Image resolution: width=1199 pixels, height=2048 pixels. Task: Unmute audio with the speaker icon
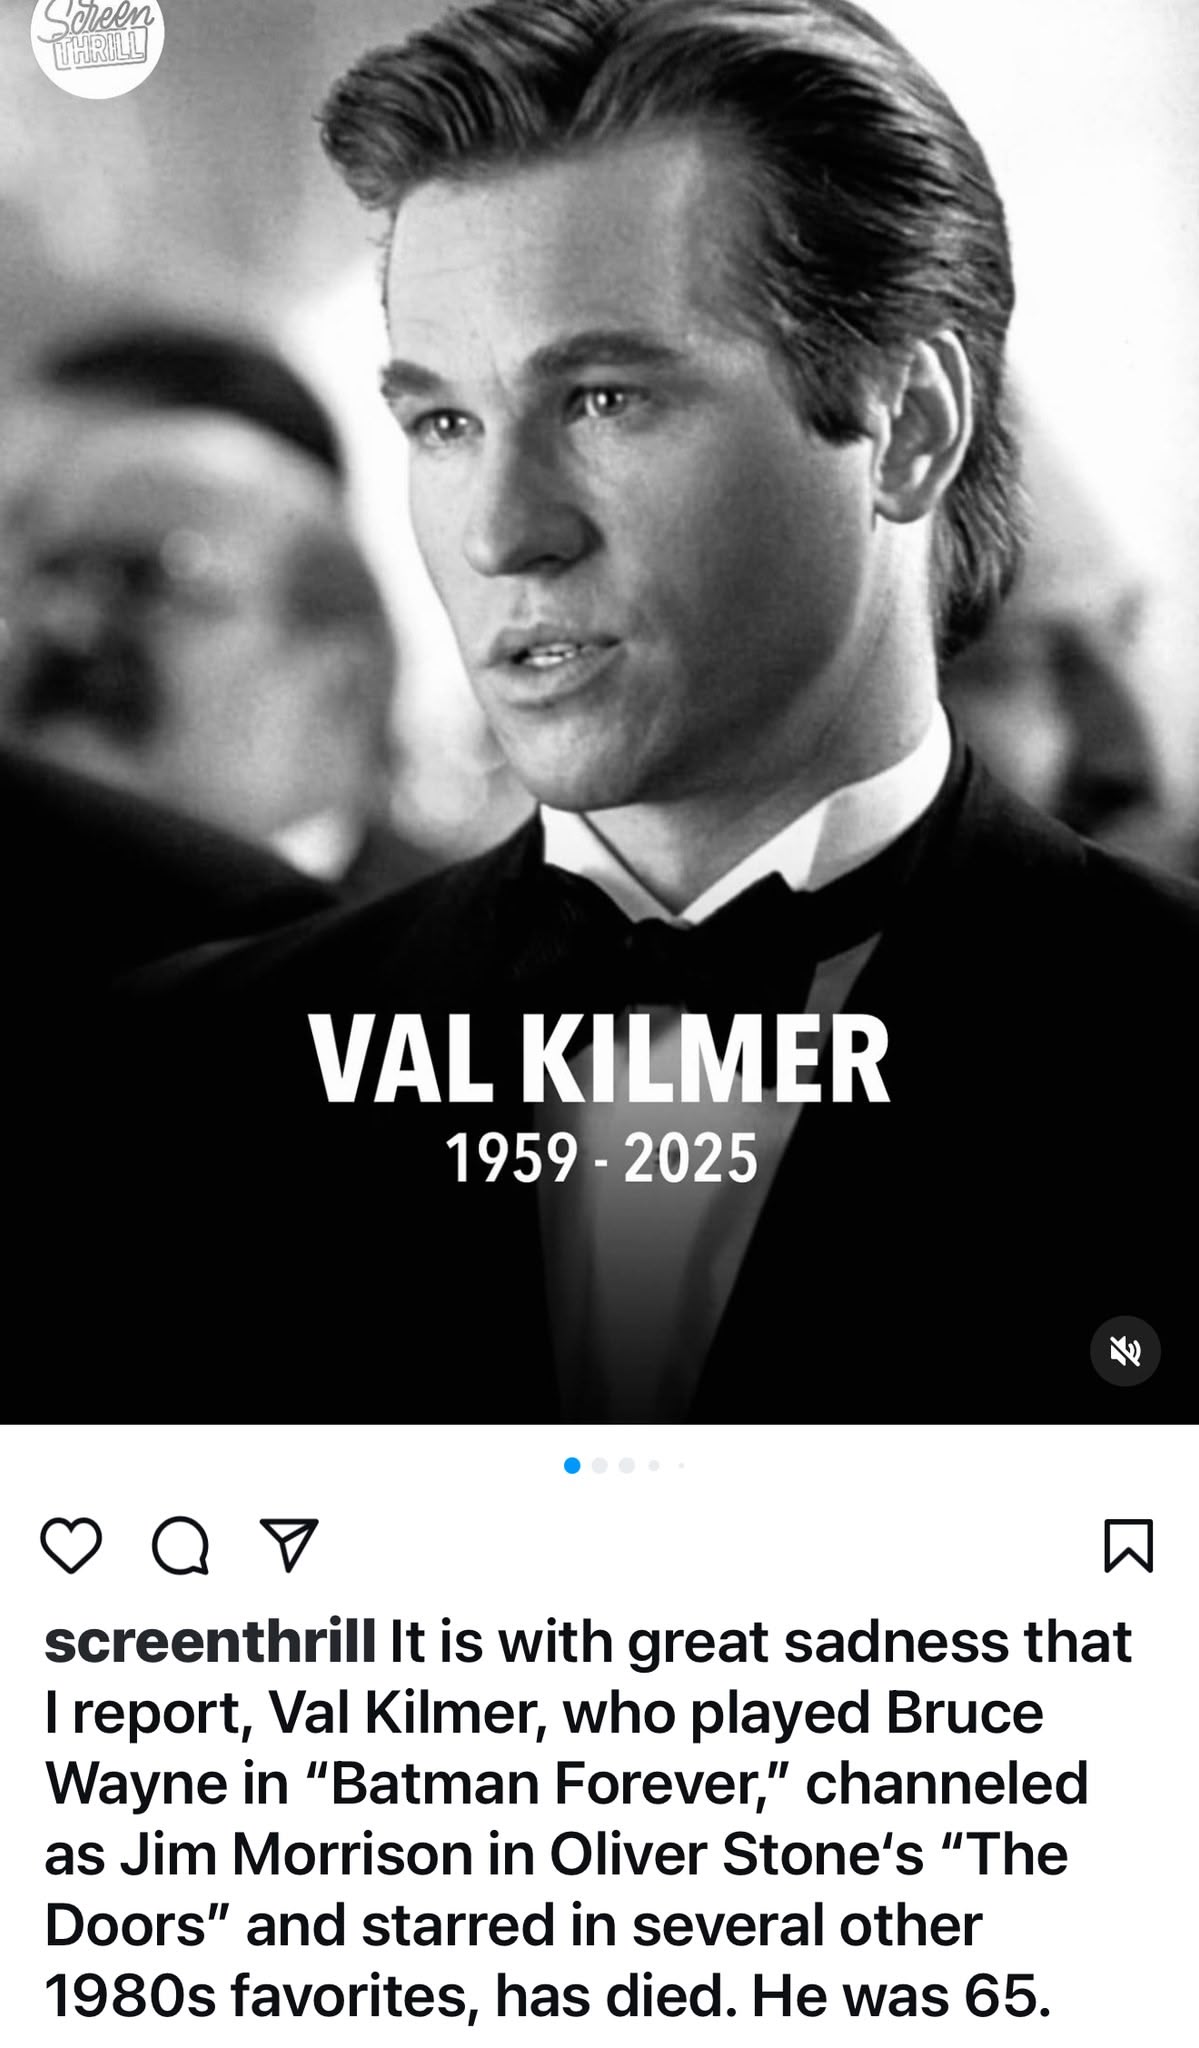click(x=1125, y=1351)
